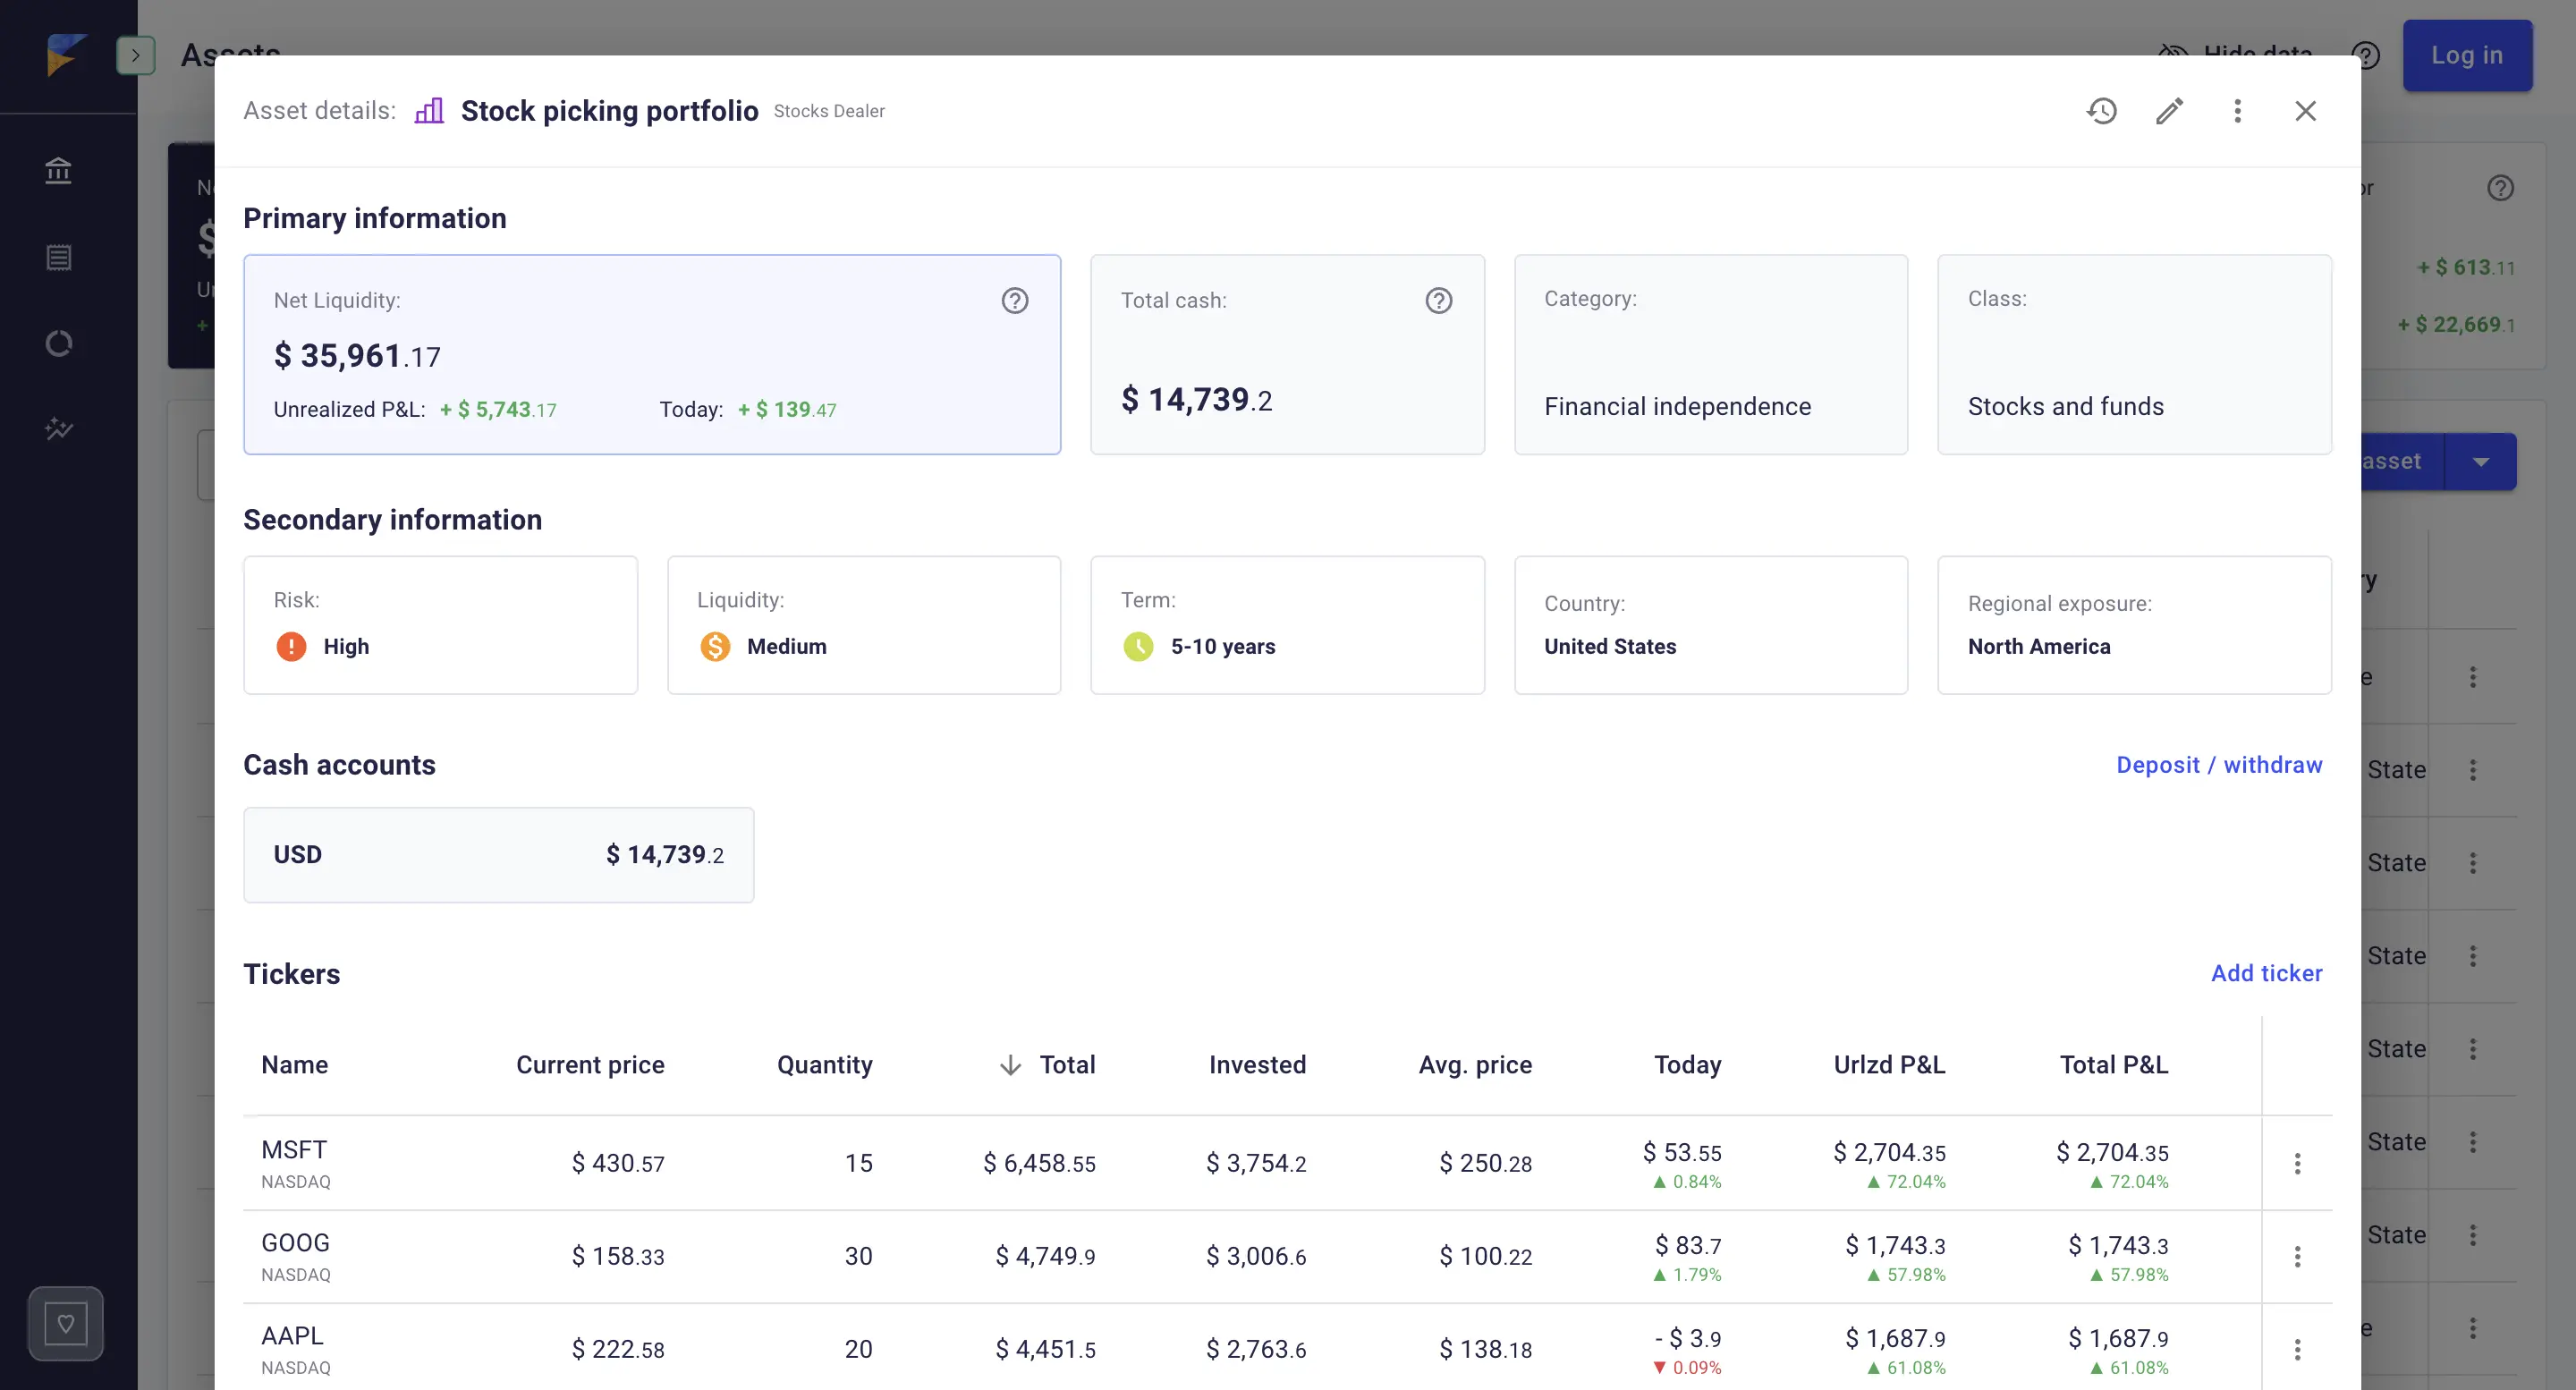Expand the sidebar with chevron button
The image size is (2576, 1390).
coord(135,56)
